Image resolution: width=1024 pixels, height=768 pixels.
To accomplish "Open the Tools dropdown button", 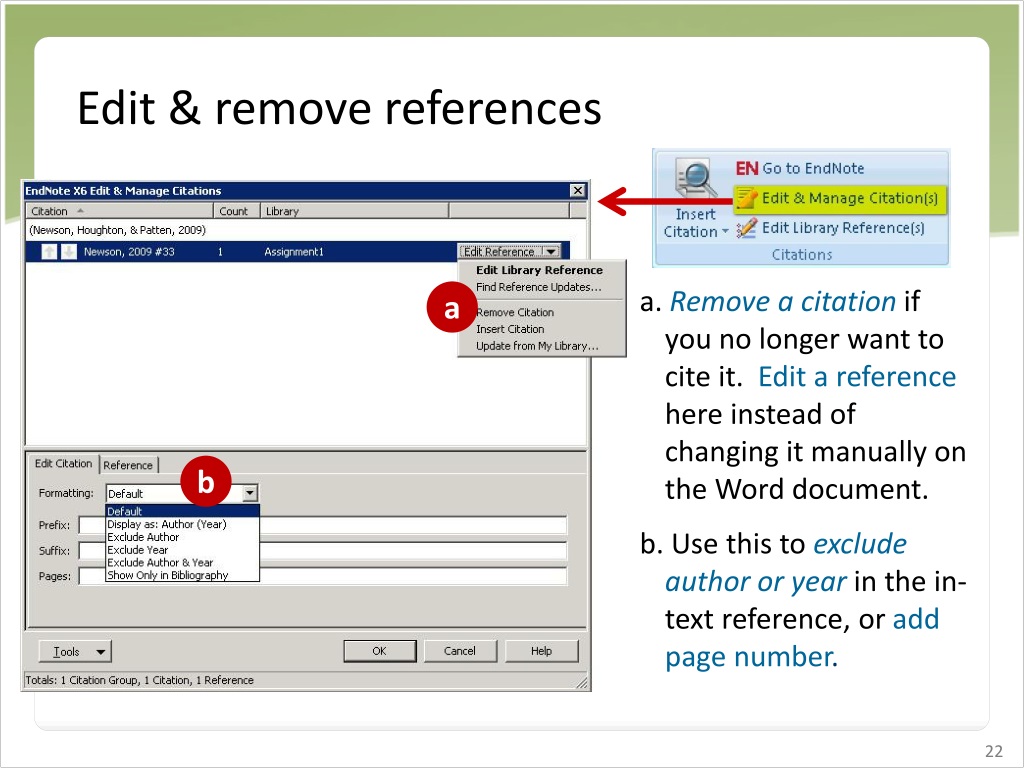I will [x=75, y=651].
